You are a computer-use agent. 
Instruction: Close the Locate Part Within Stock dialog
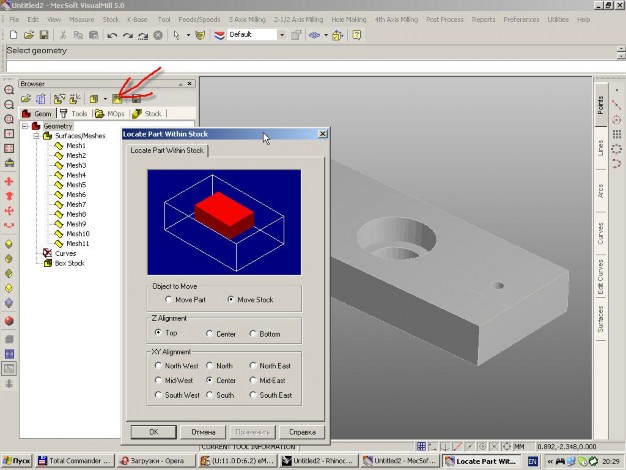click(323, 134)
